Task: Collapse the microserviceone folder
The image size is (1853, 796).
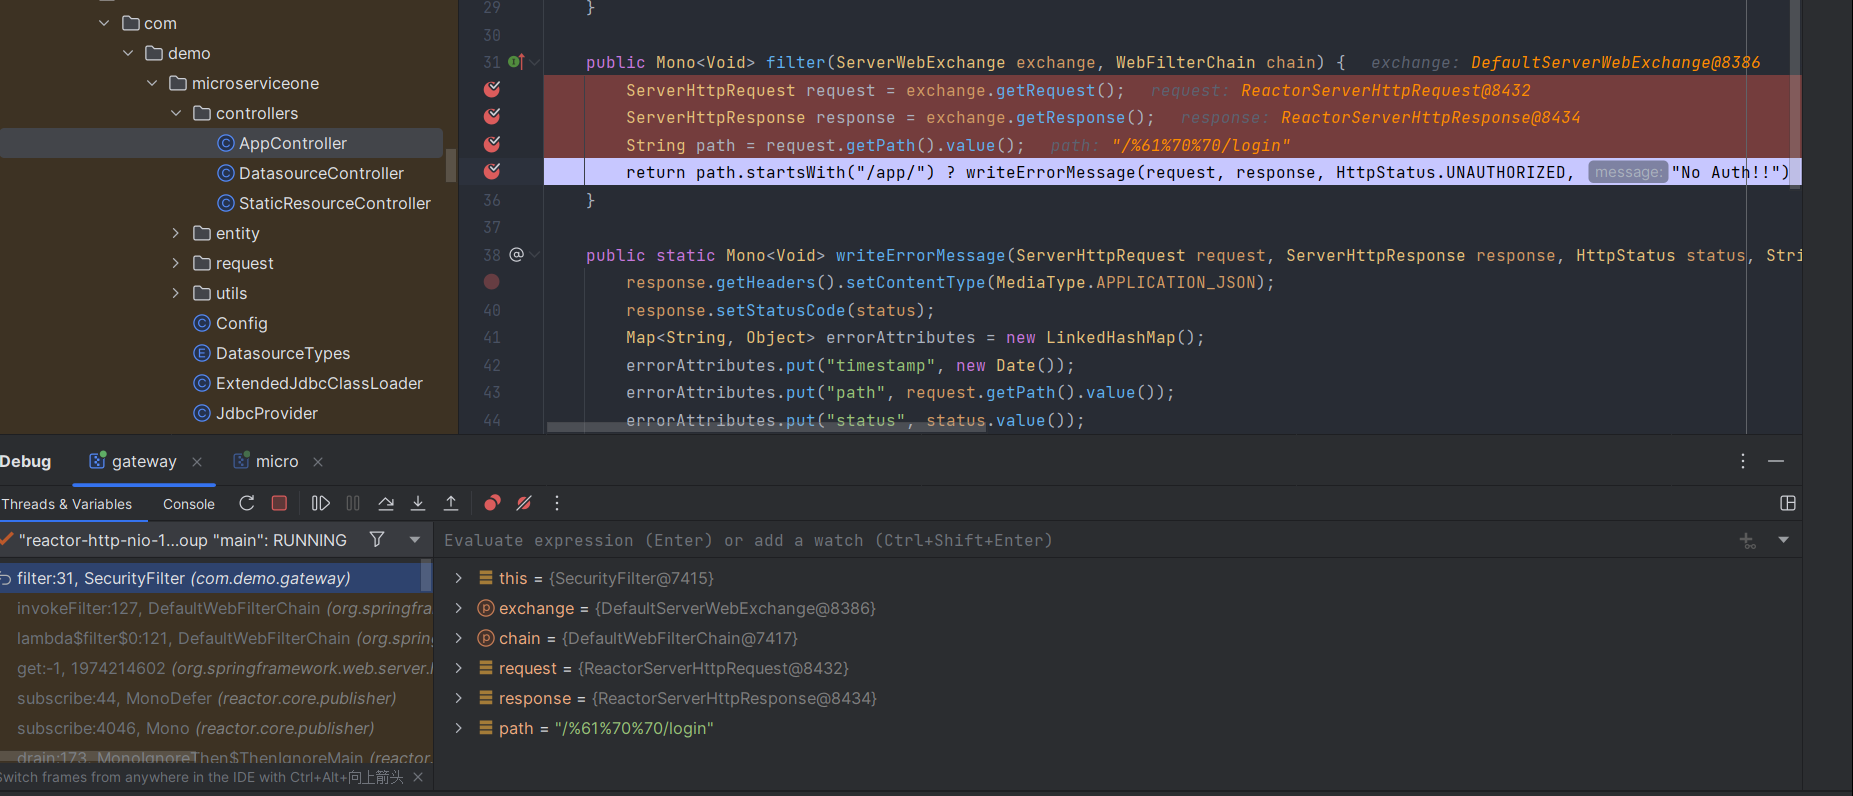Action: click(152, 83)
